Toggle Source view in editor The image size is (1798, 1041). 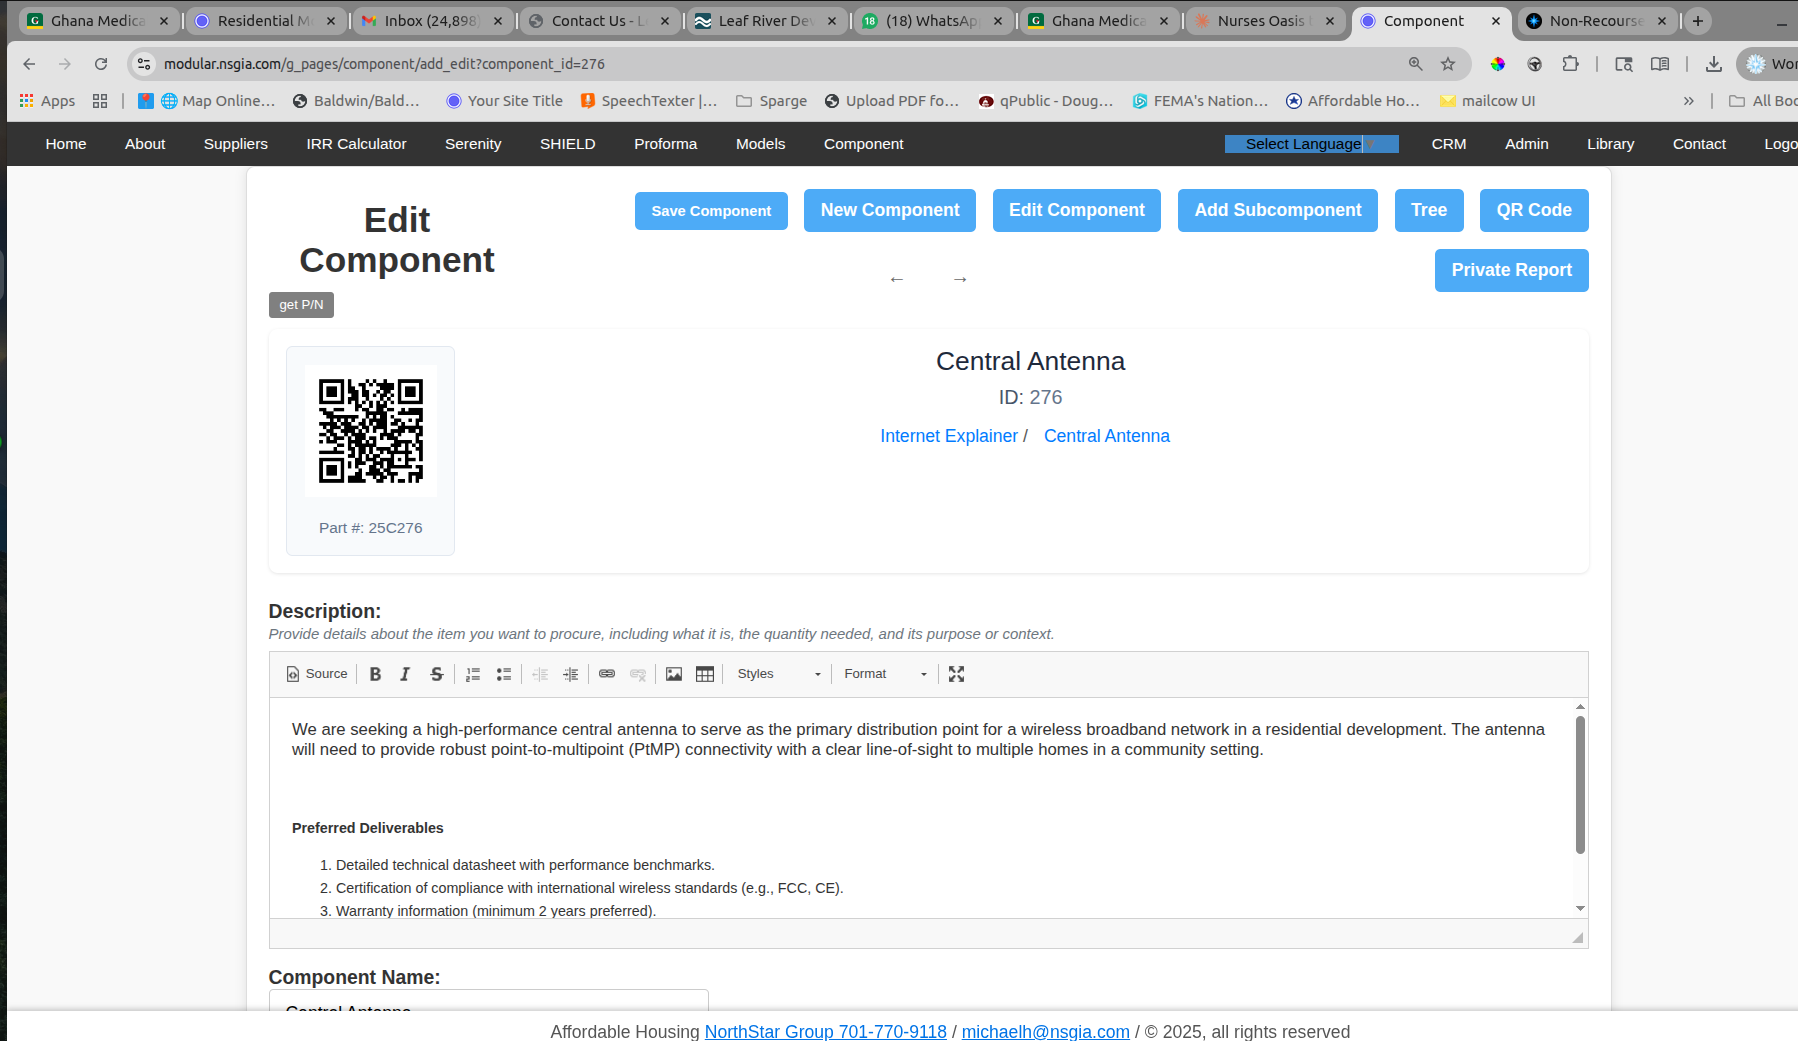pyautogui.click(x=317, y=674)
